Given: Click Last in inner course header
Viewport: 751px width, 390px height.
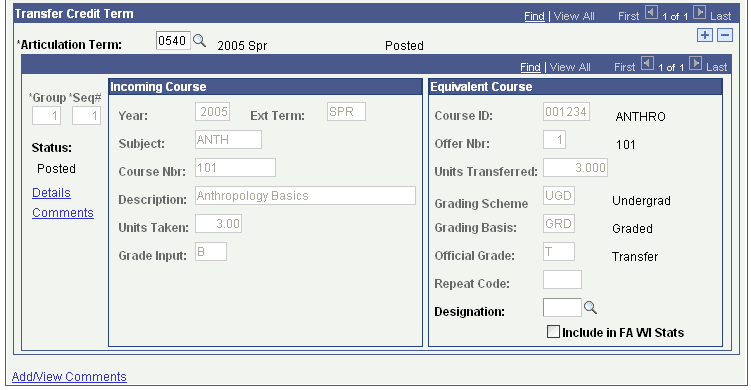Looking at the screenshot, I should click(x=717, y=67).
